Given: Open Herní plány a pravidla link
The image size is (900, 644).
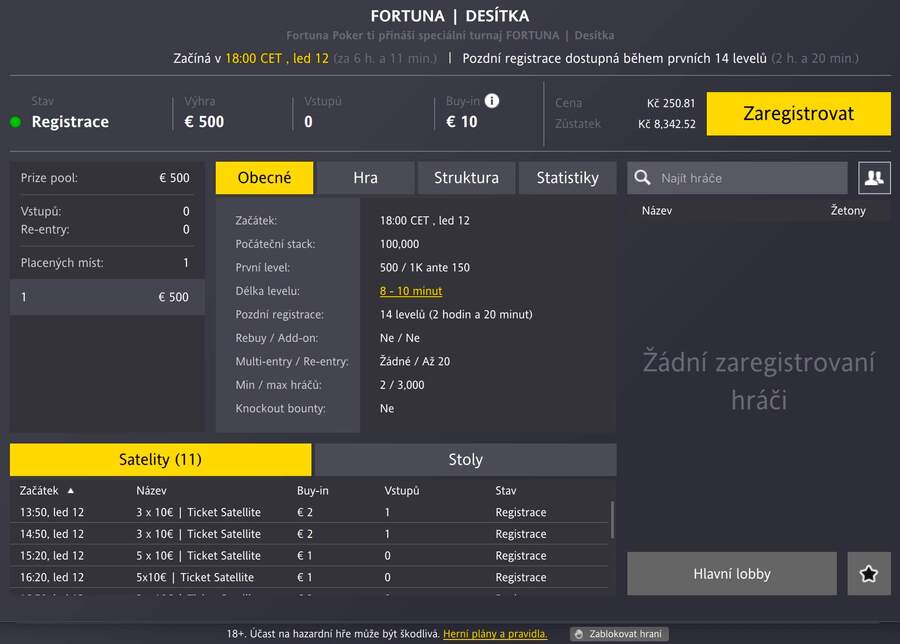Looking at the screenshot, I should point(495,634).
